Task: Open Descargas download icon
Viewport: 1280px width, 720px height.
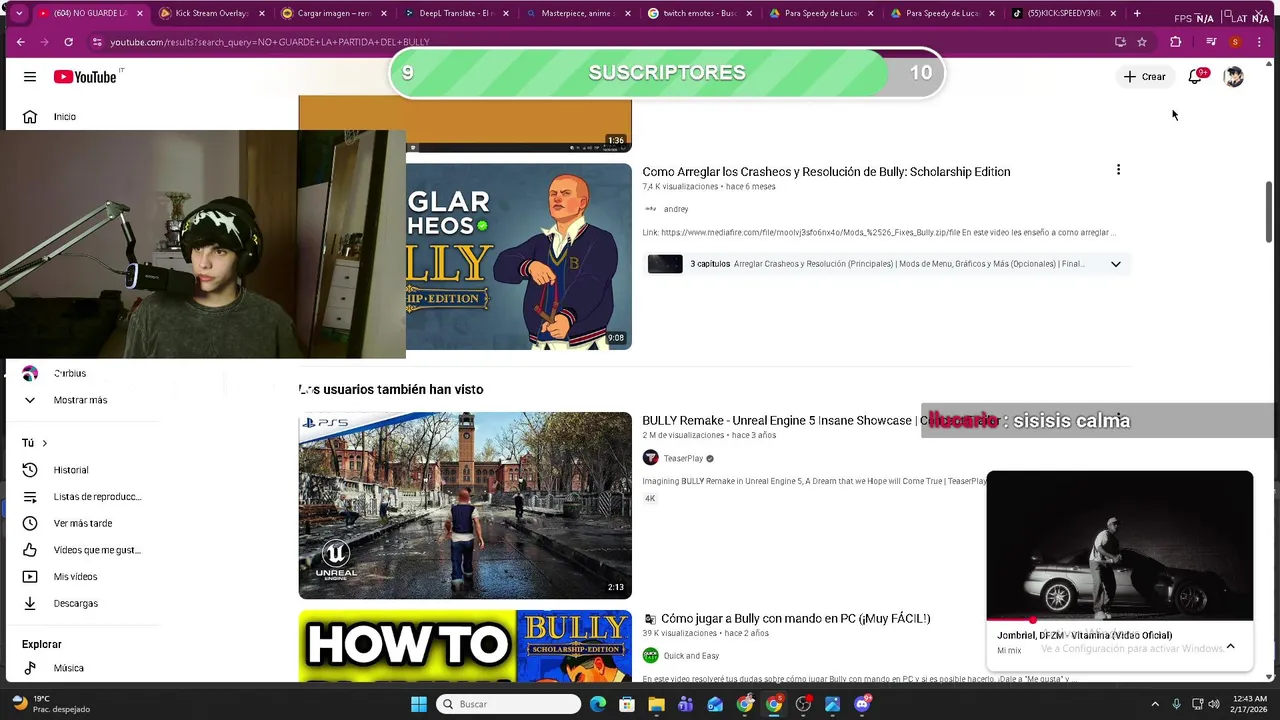Action: pyautogui.click(x=30, y=603)
